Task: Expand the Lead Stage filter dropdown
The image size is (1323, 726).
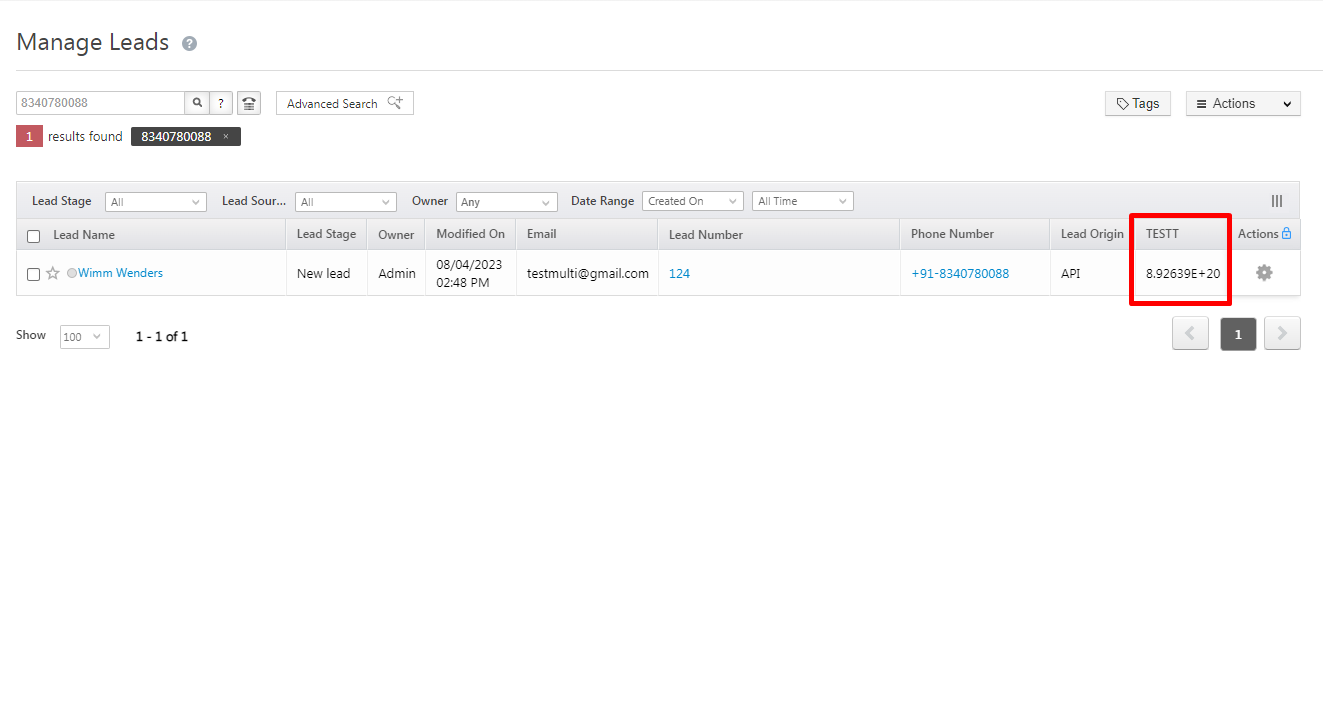Action: click(155, 202)
